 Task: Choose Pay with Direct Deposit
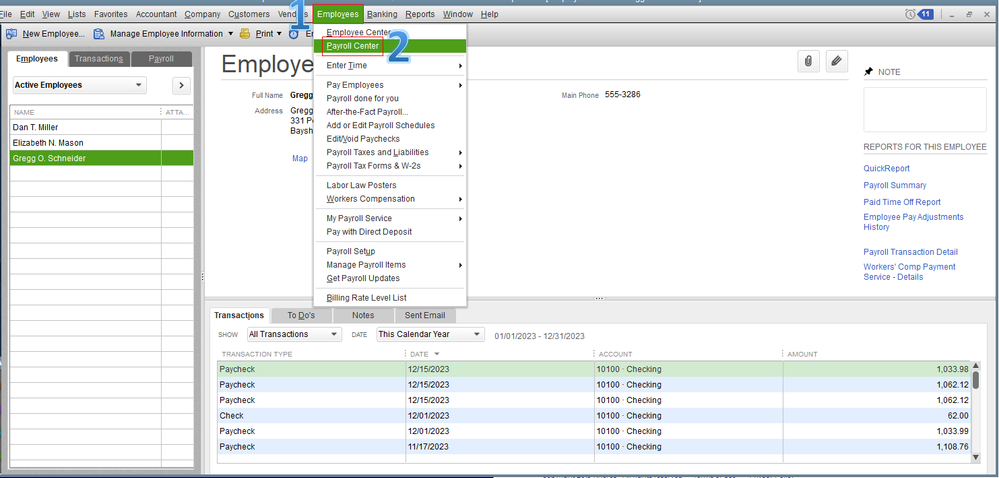coord(369,232)
